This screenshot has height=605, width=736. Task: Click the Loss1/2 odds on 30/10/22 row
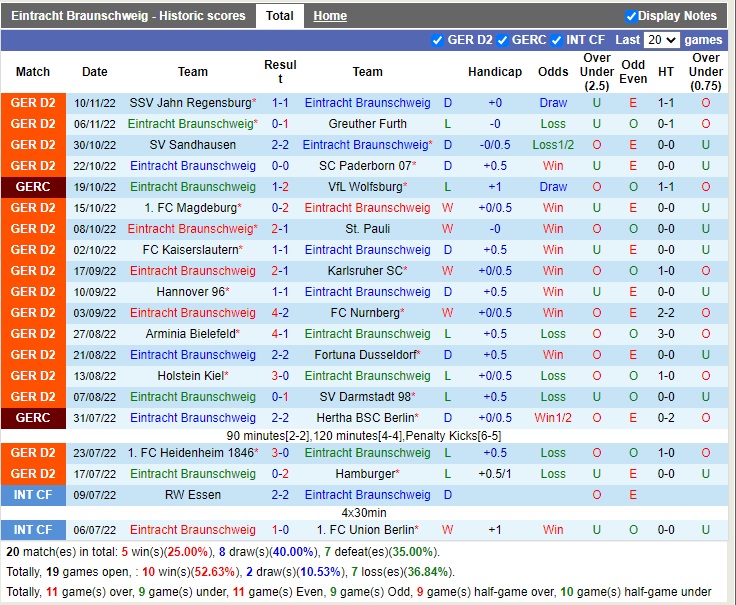tap(553, 145)
